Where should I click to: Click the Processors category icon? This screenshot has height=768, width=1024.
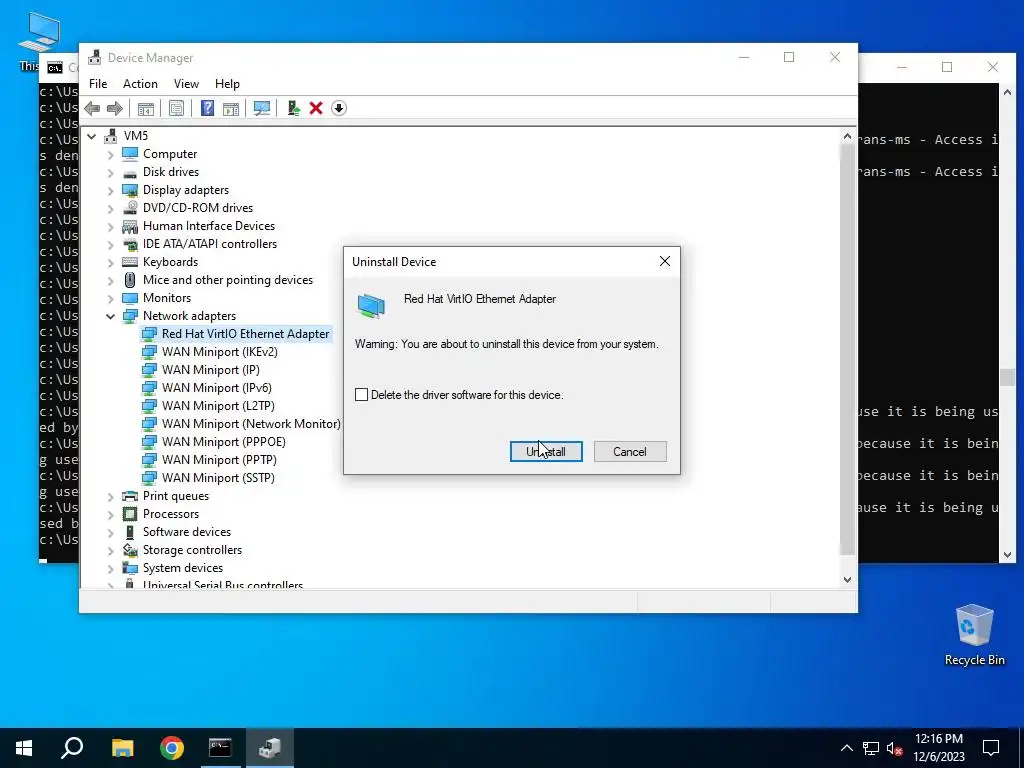(x=130, y=514)
